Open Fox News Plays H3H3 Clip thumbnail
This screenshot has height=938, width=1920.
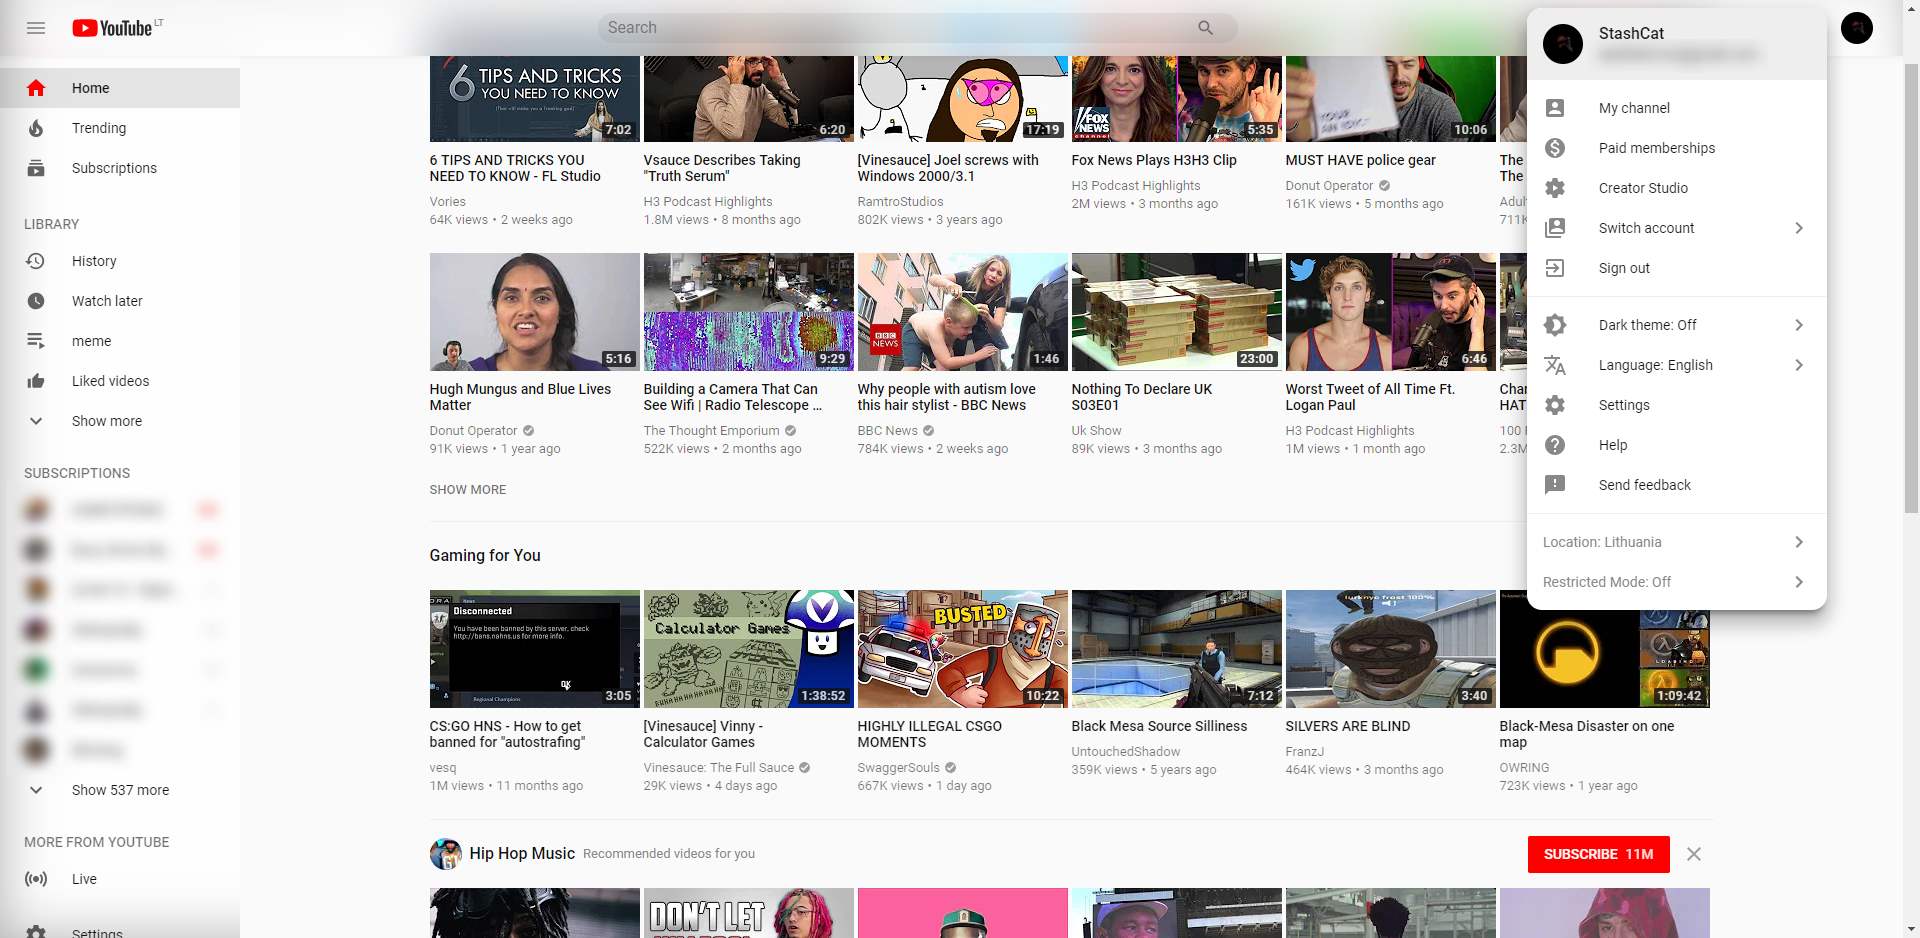1176,98
